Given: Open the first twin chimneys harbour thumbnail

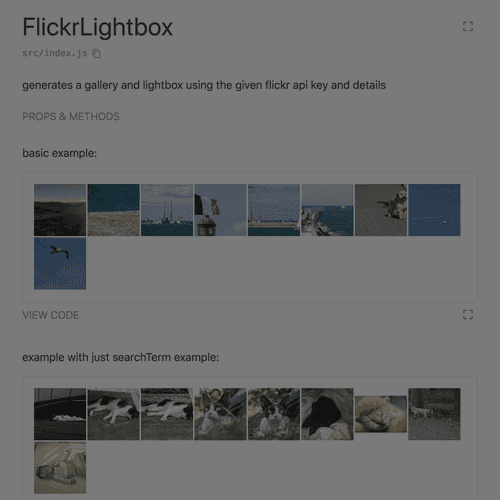Looking at the screenshot, I should [x=167, y=210].
